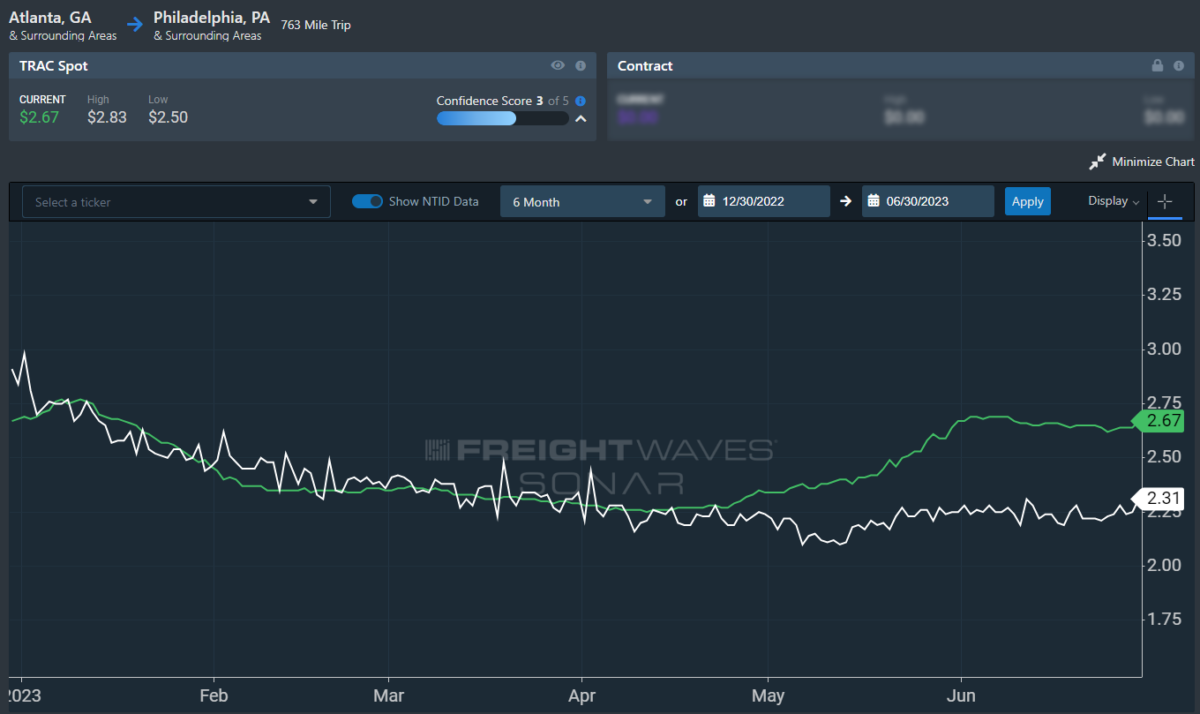This screenshot has width=1200, height=714.
Task: Click the green 2.67 price label
Action: [1162, 422]
